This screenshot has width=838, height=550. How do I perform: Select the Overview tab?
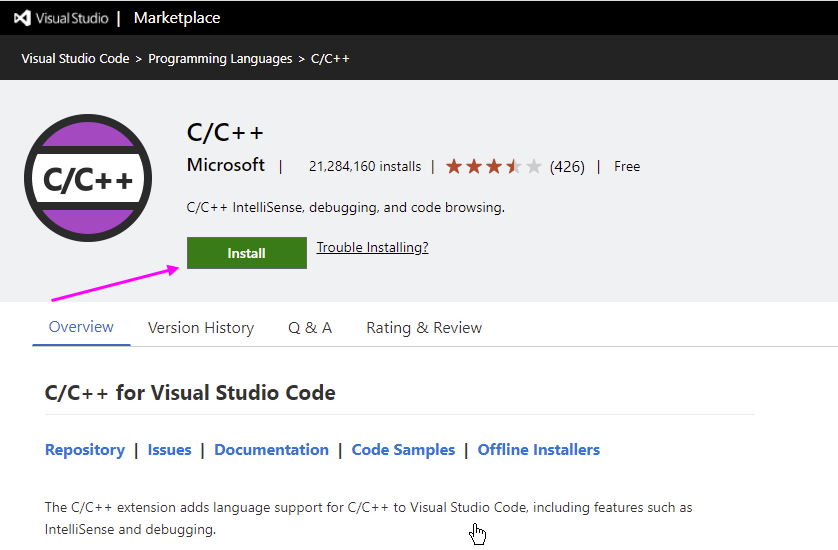tap(81, 327)
